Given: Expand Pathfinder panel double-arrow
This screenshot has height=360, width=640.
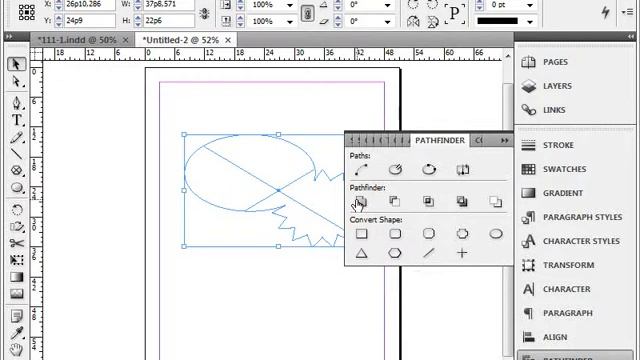Looking at the screenshot, I should (504, 140).
